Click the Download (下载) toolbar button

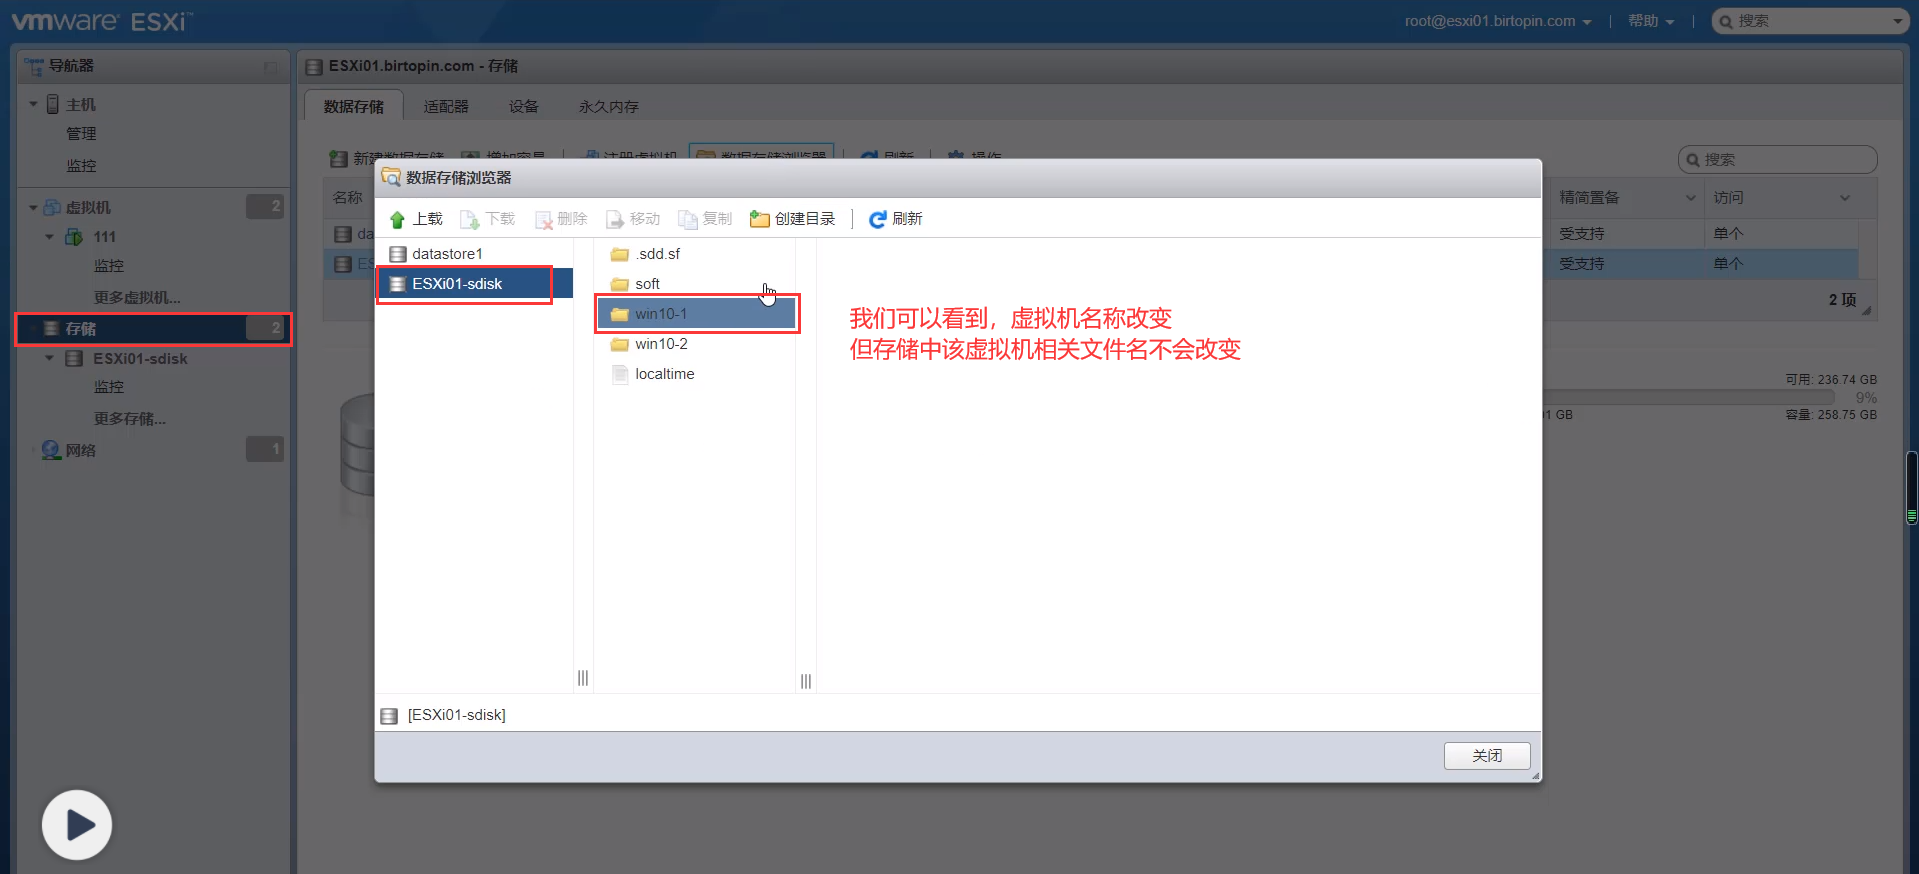tap(488, 219)
